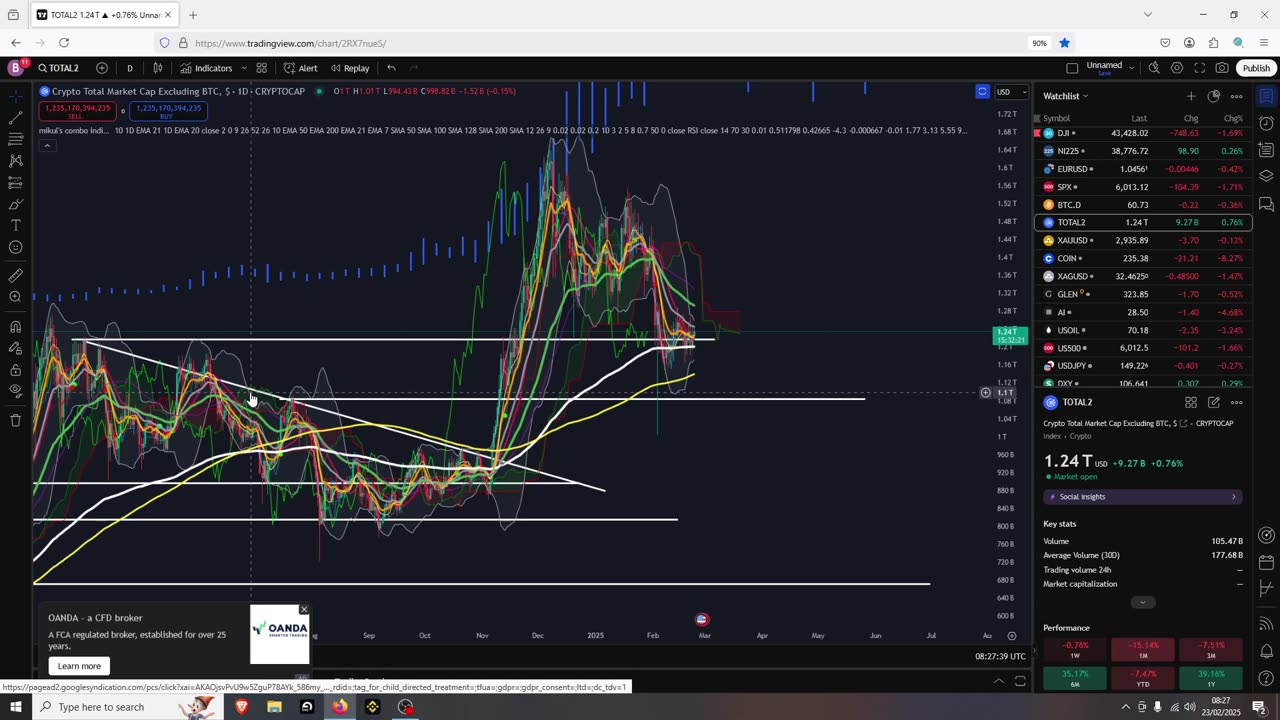Select the 6M performance tile
1280x720 pixels.
coord(1075,678)
